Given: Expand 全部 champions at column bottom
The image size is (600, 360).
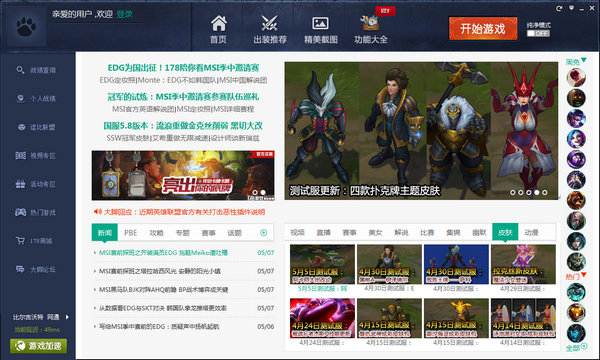Looking at the screenshot, I should pos(576,347).
